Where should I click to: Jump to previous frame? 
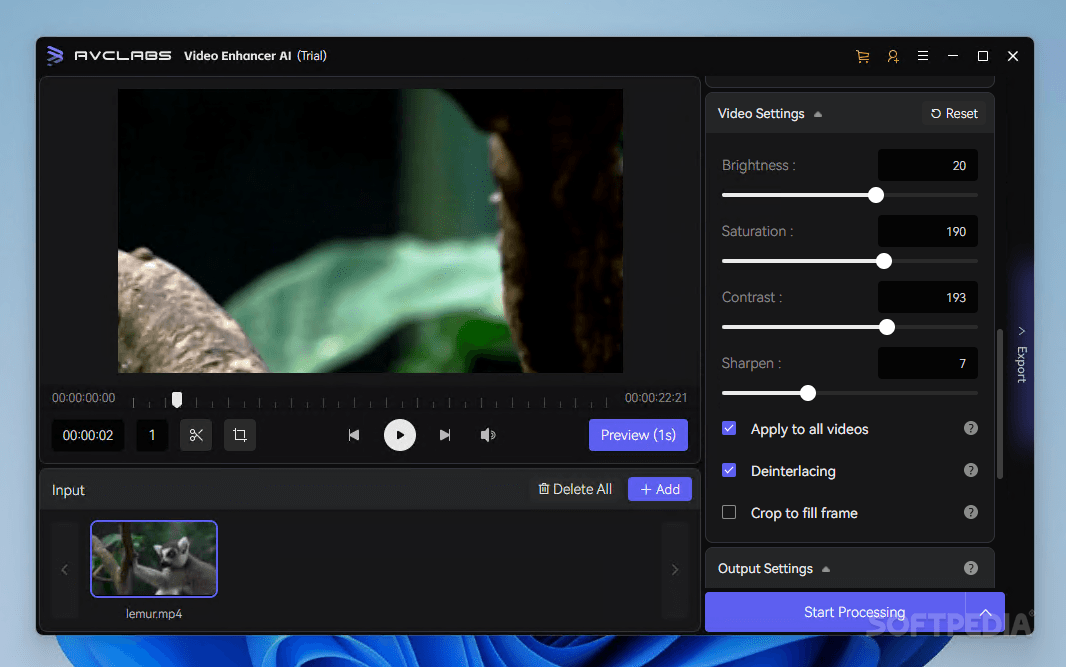[354, 435]
